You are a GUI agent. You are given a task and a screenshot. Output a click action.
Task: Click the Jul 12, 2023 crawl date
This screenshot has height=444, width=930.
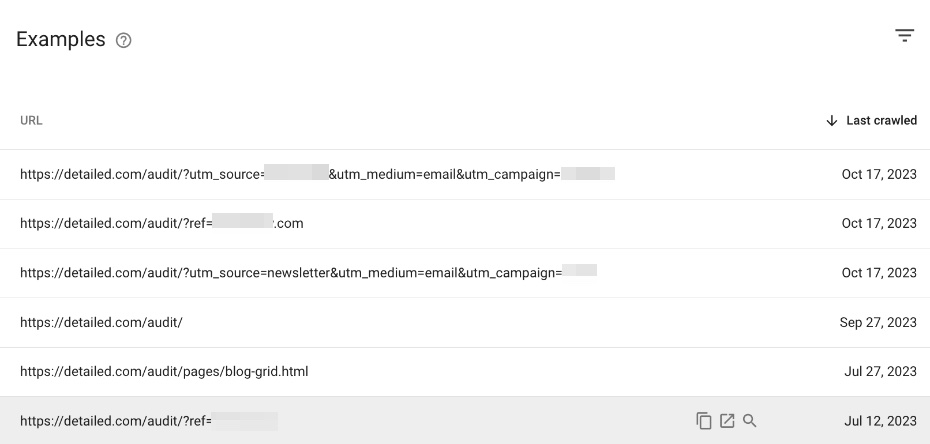pyautogui.click(x=880, y=421)
